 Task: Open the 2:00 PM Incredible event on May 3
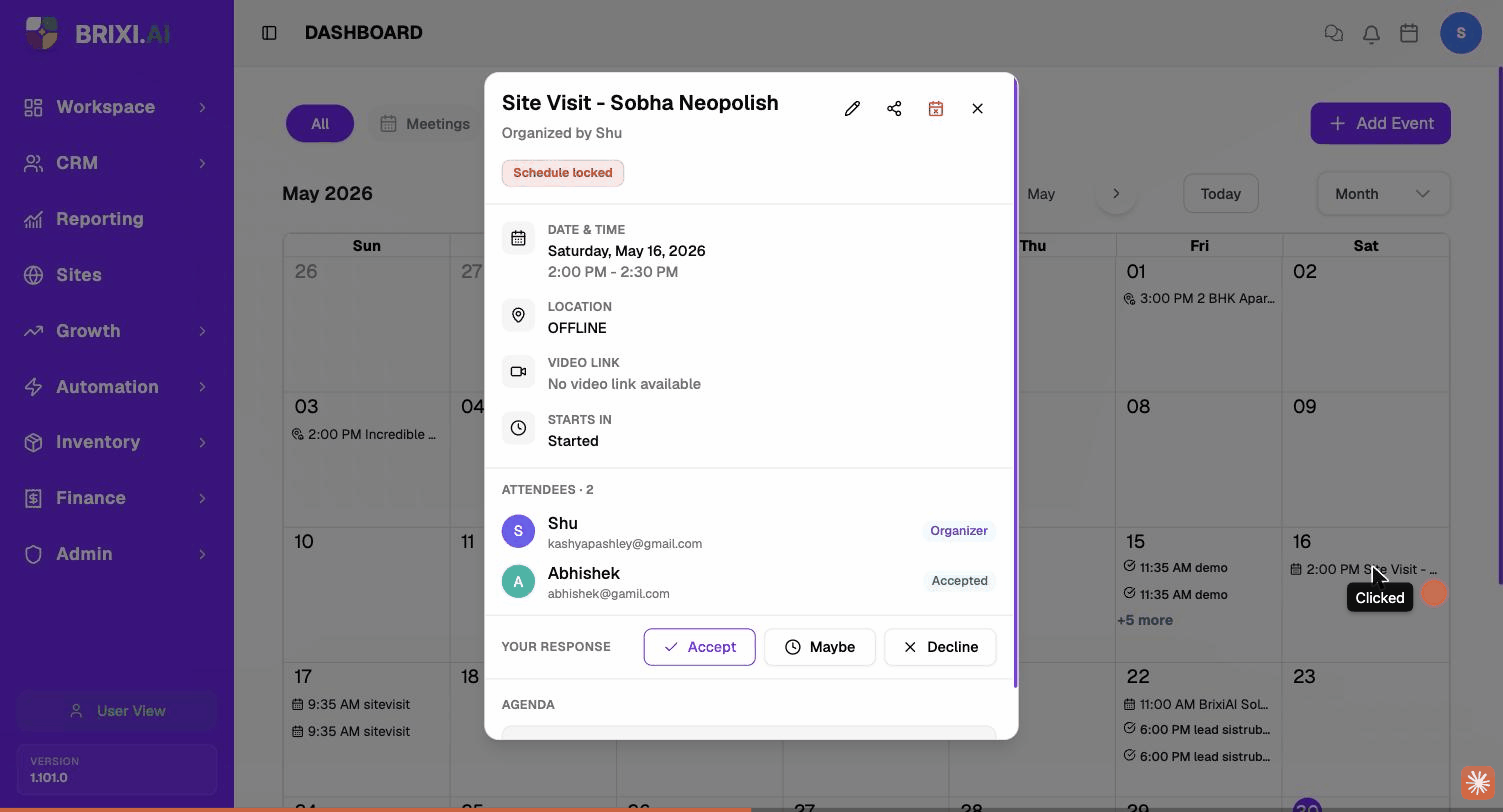point(364,434)
